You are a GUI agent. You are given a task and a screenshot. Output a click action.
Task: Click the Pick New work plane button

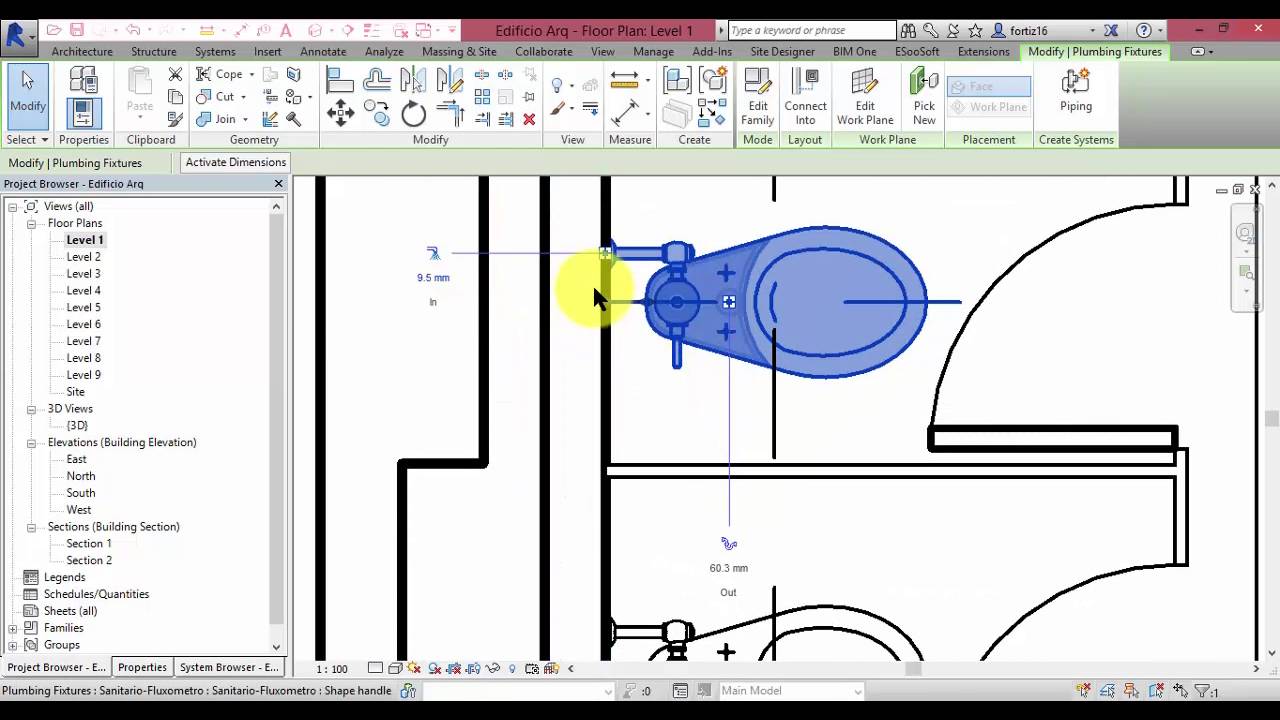click(924, 97)
